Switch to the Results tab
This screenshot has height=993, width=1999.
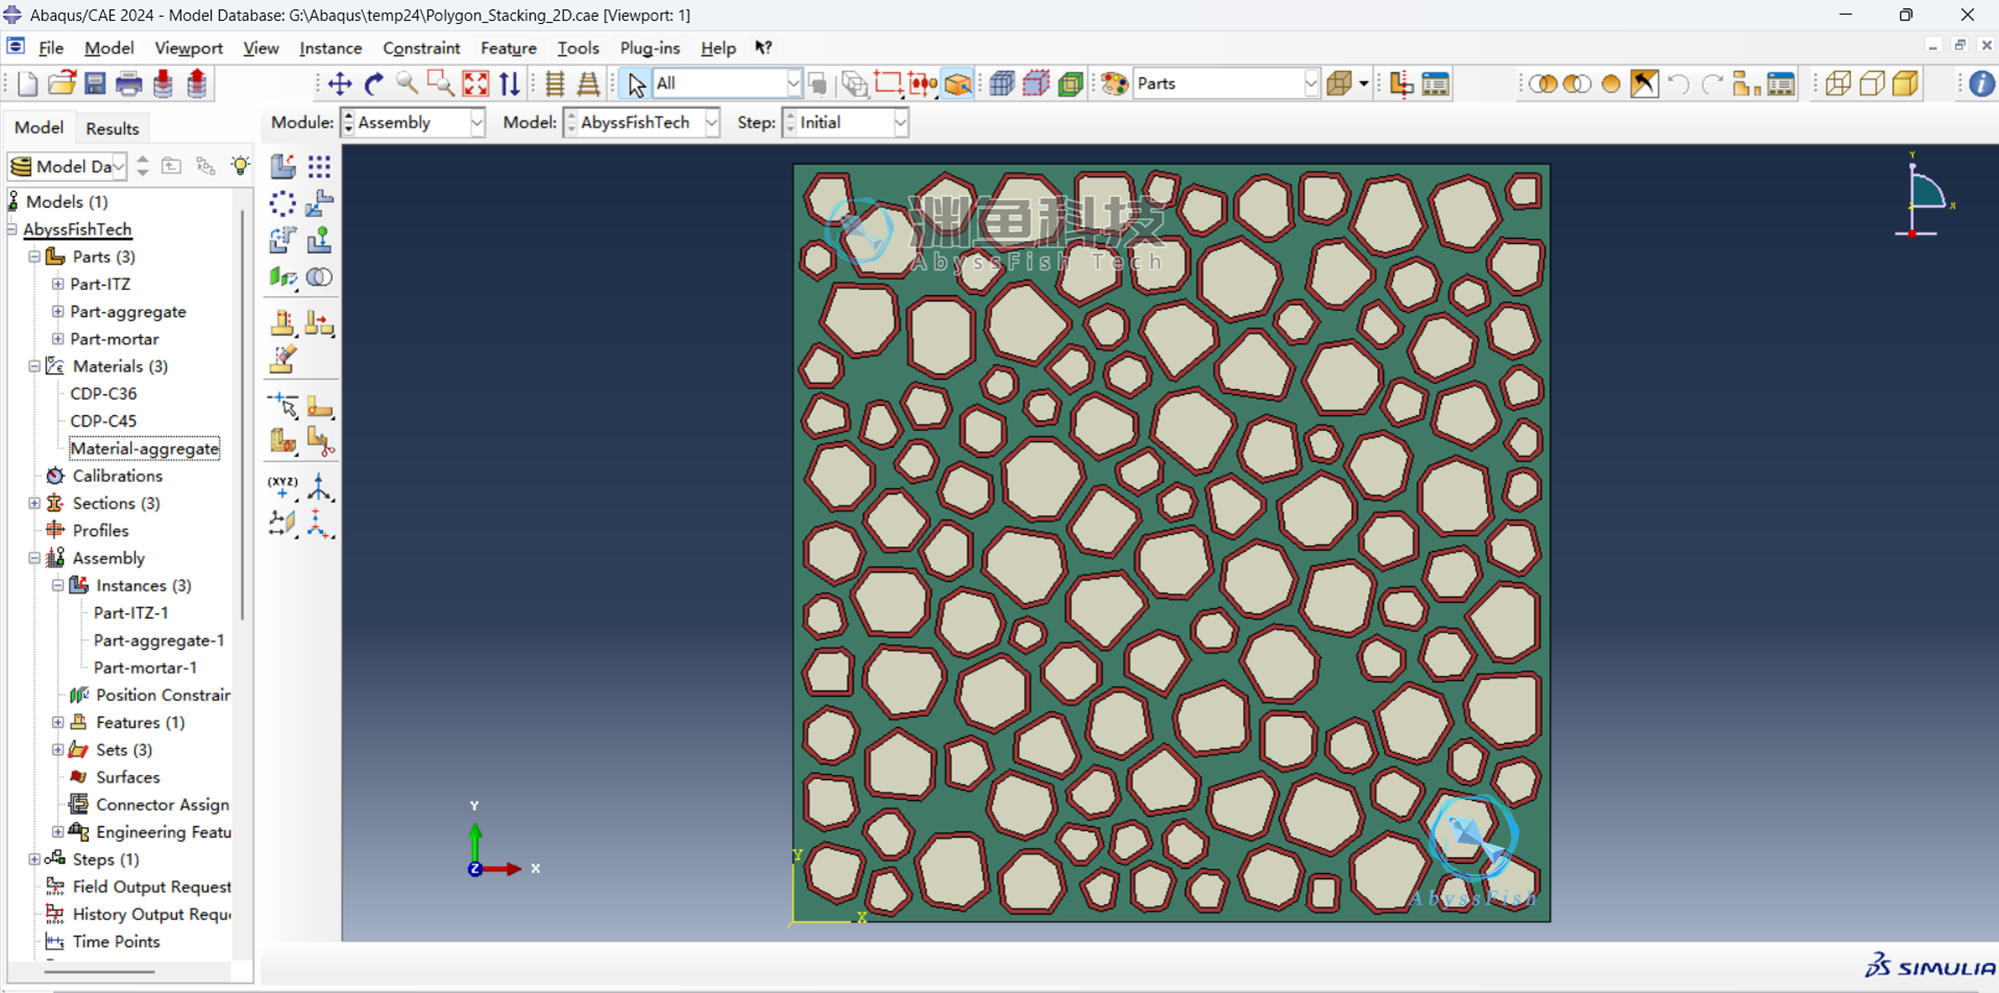pos(112,128)
